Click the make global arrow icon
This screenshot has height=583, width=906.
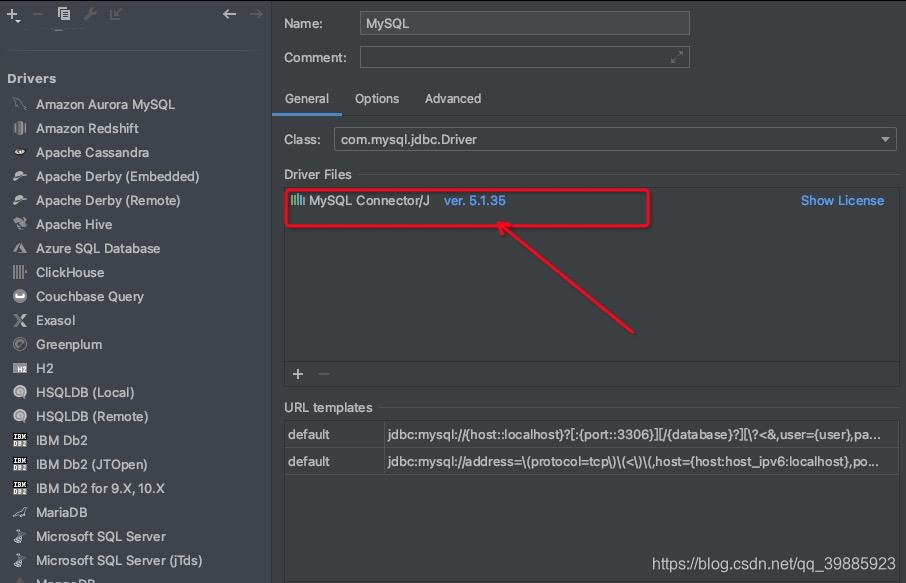point(116,14)
